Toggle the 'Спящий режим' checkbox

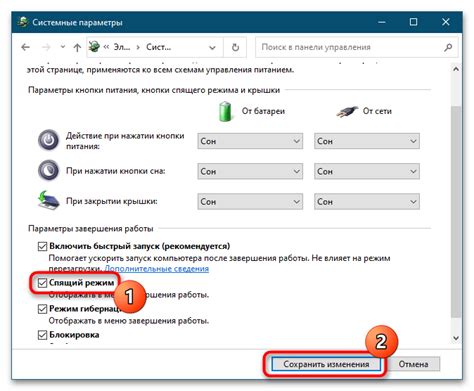42,283
